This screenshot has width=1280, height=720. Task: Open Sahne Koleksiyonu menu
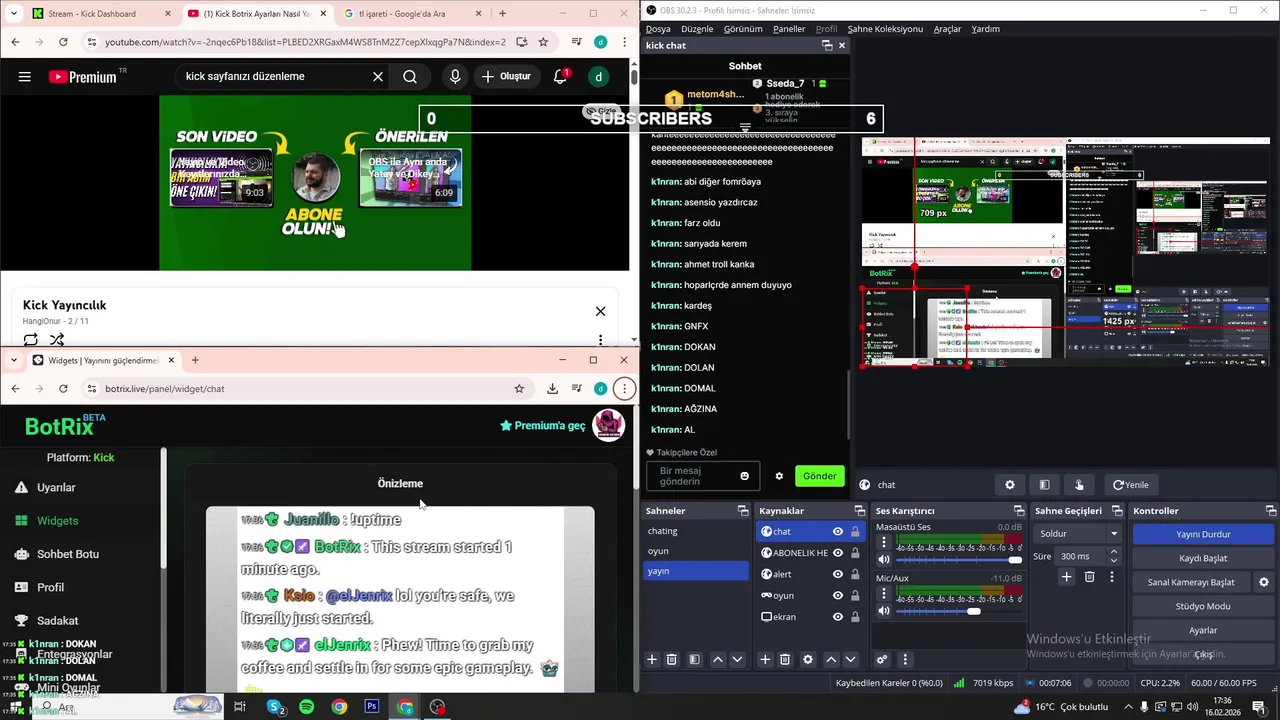(x=885, y=29)
